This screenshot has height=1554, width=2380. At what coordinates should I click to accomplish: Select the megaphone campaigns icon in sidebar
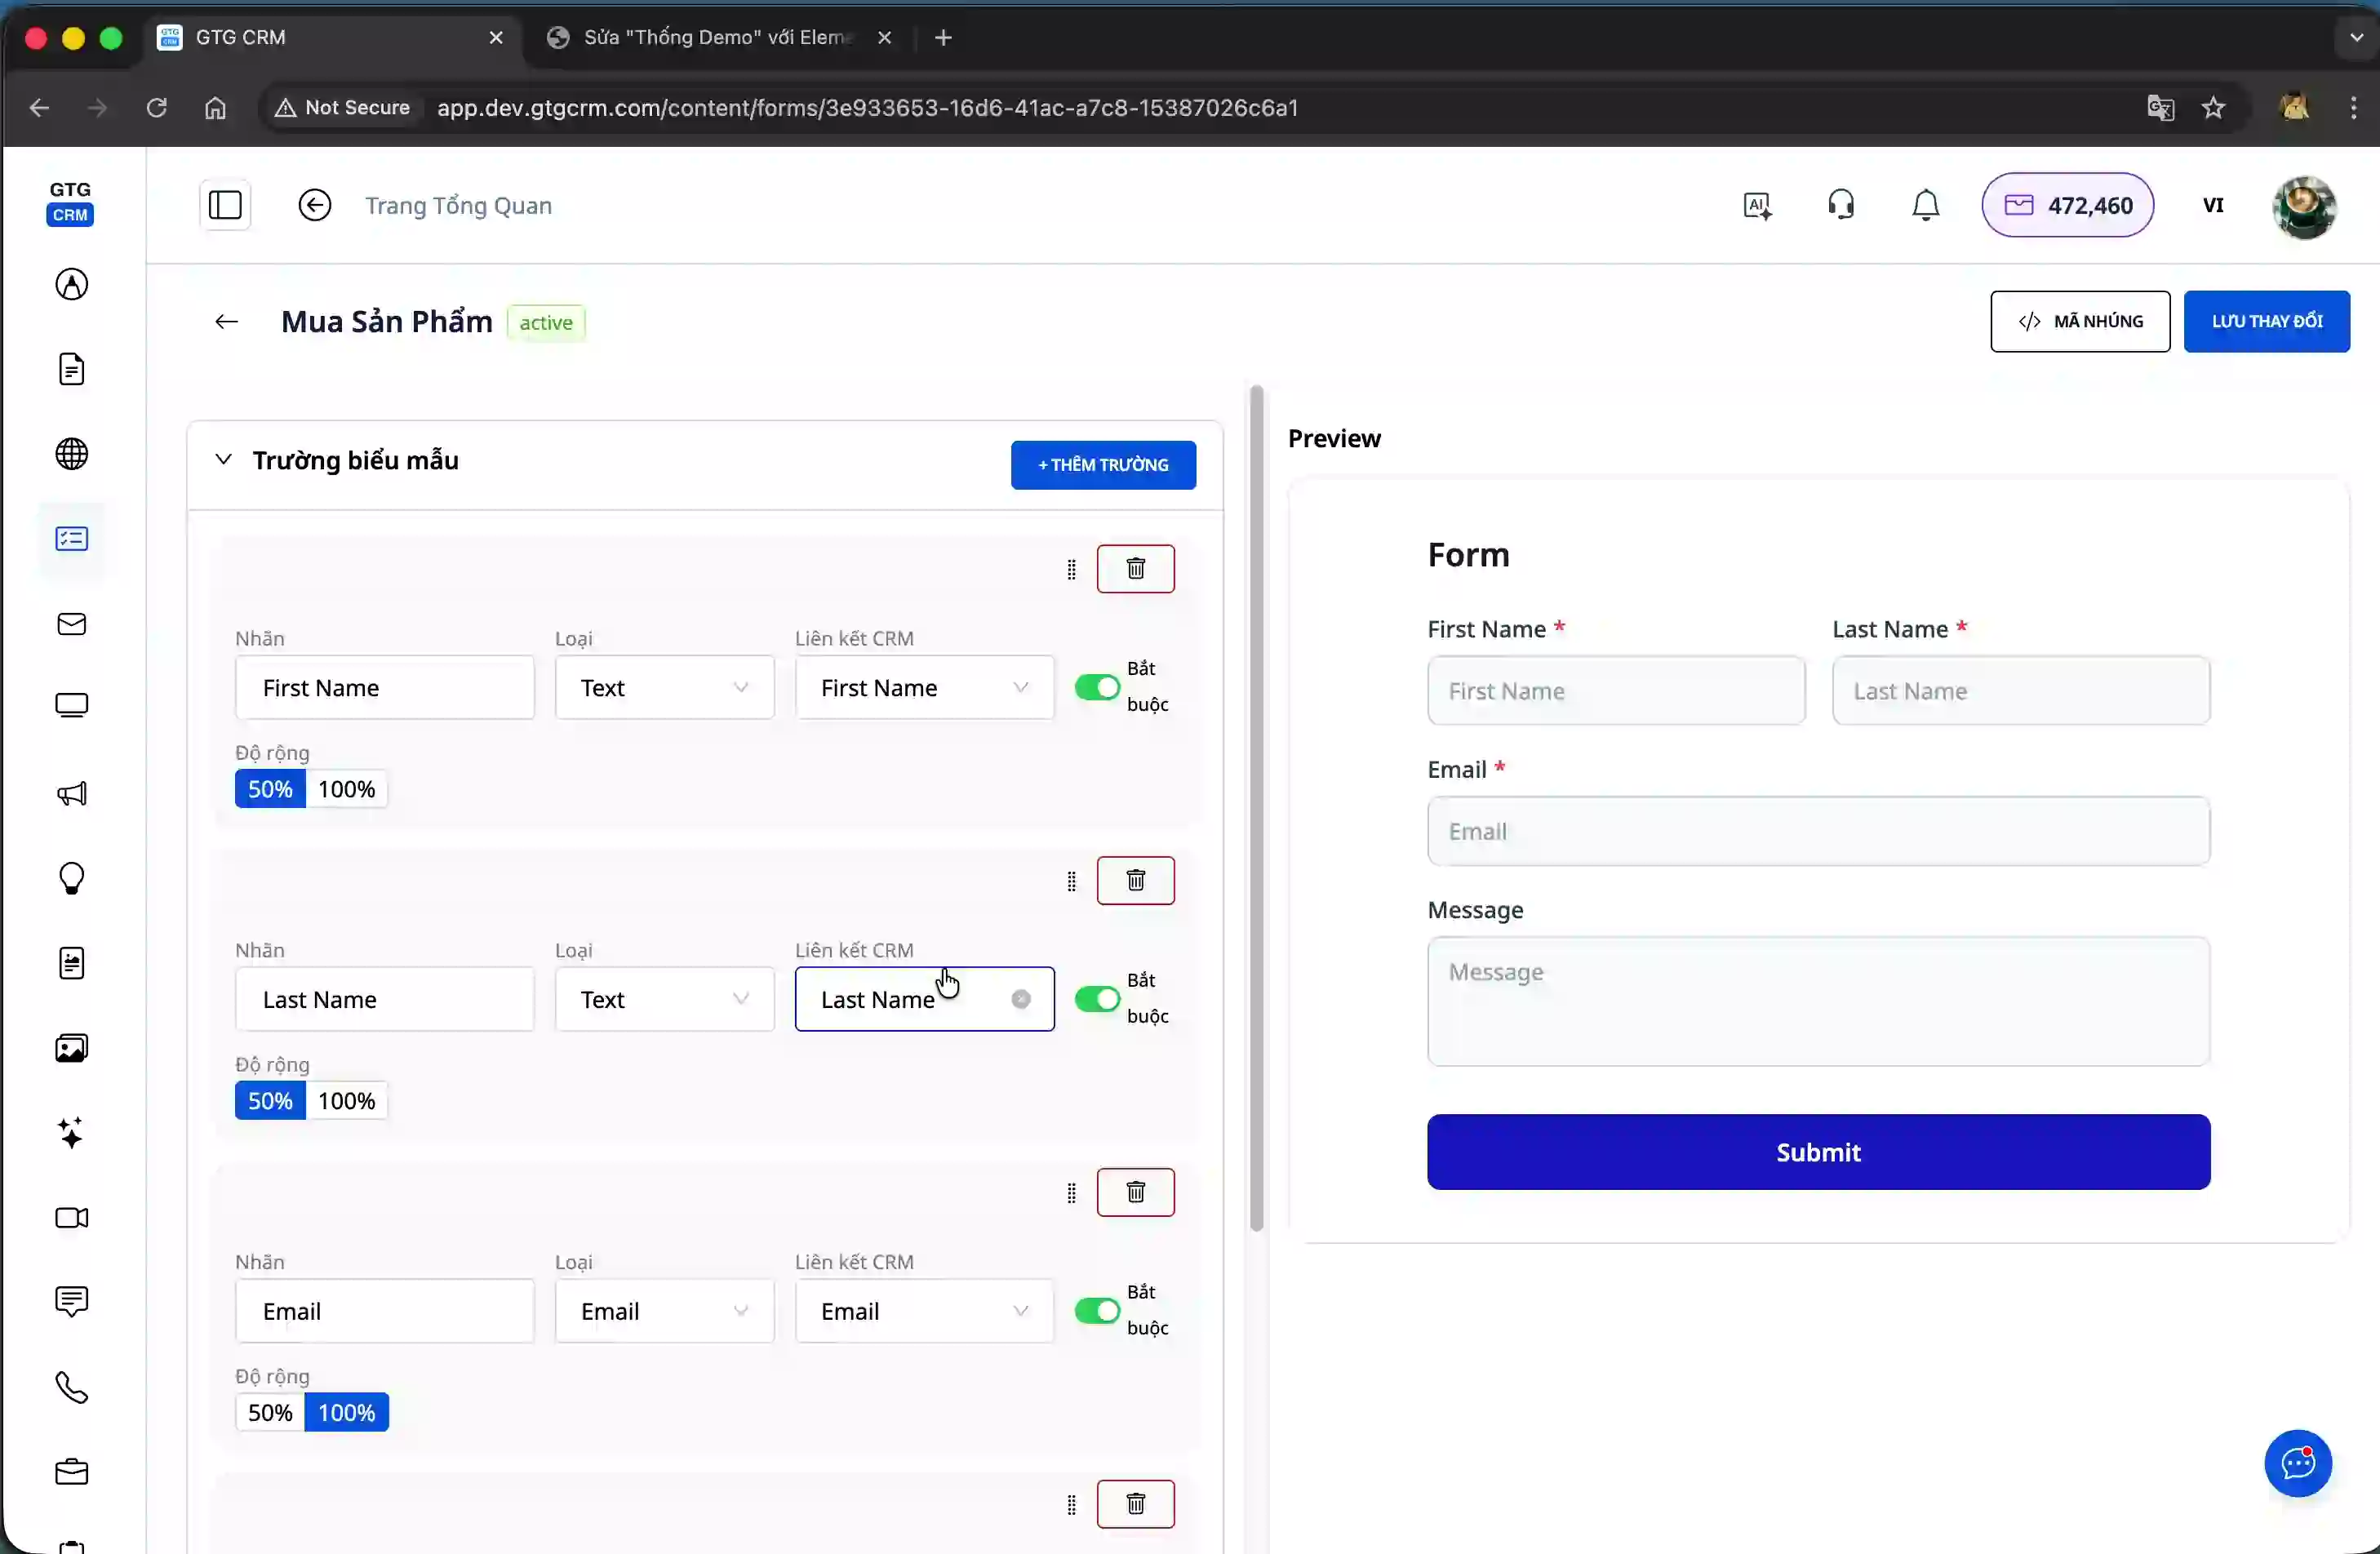[x=71, y=793]
